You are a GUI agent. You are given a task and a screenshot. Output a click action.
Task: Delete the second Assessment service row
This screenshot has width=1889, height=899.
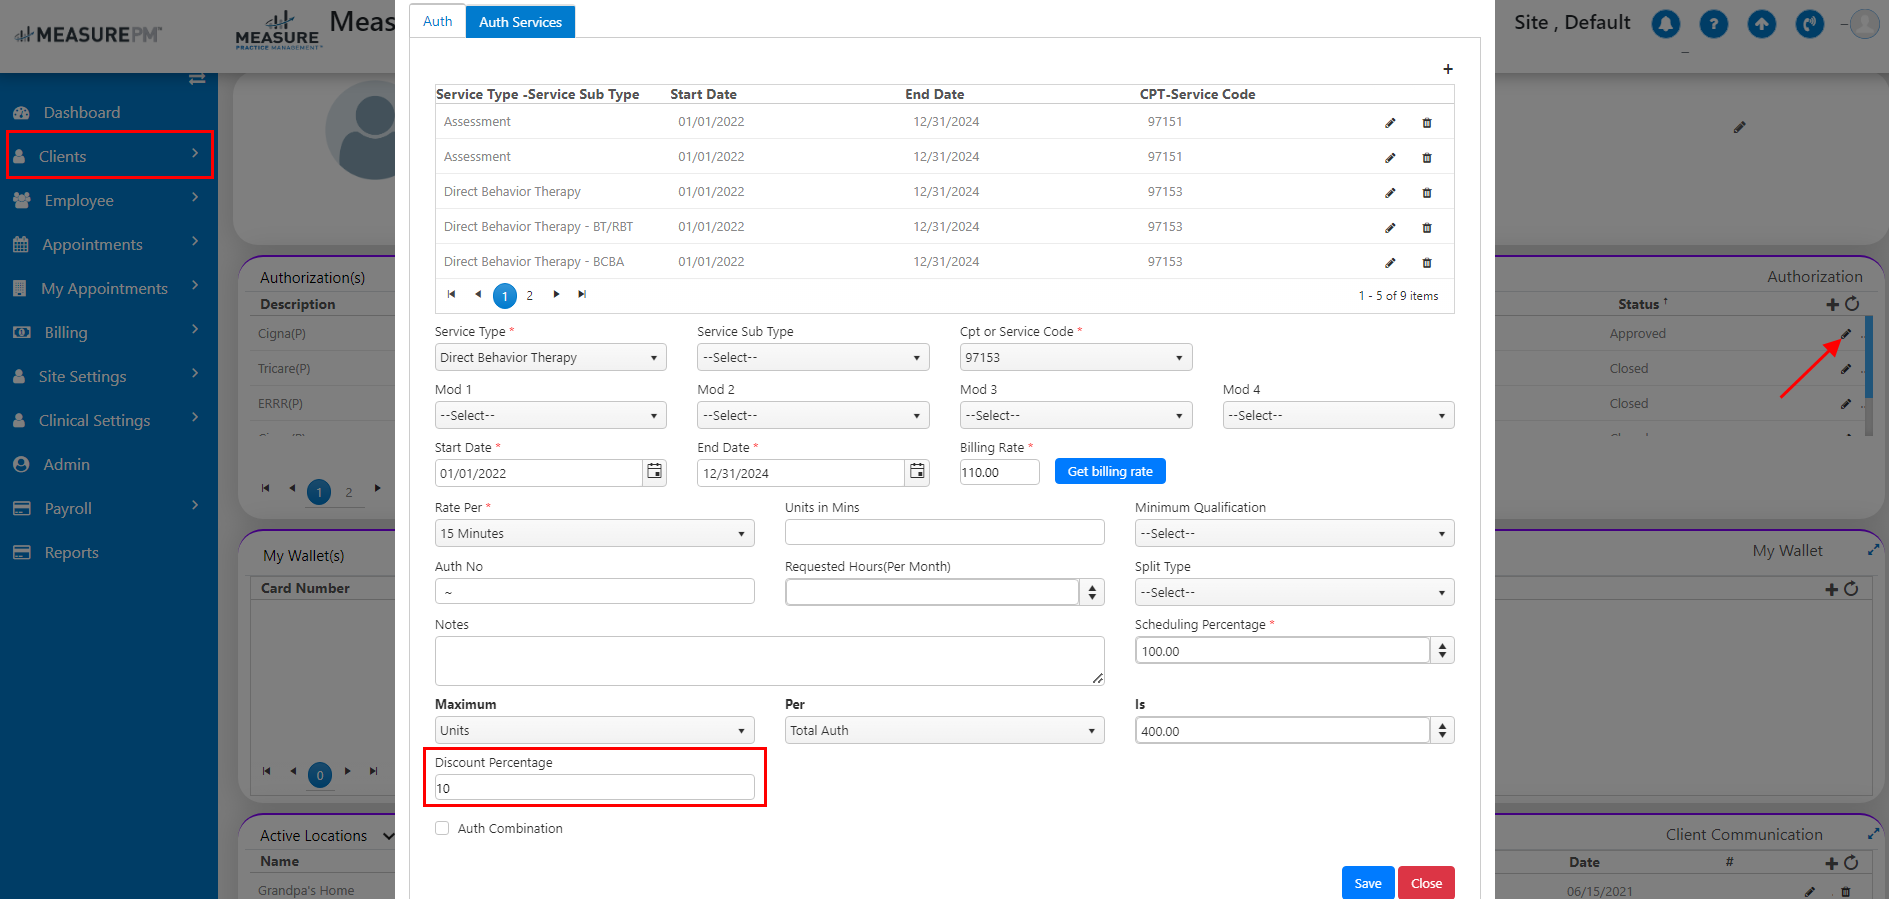coord(1427,158)
